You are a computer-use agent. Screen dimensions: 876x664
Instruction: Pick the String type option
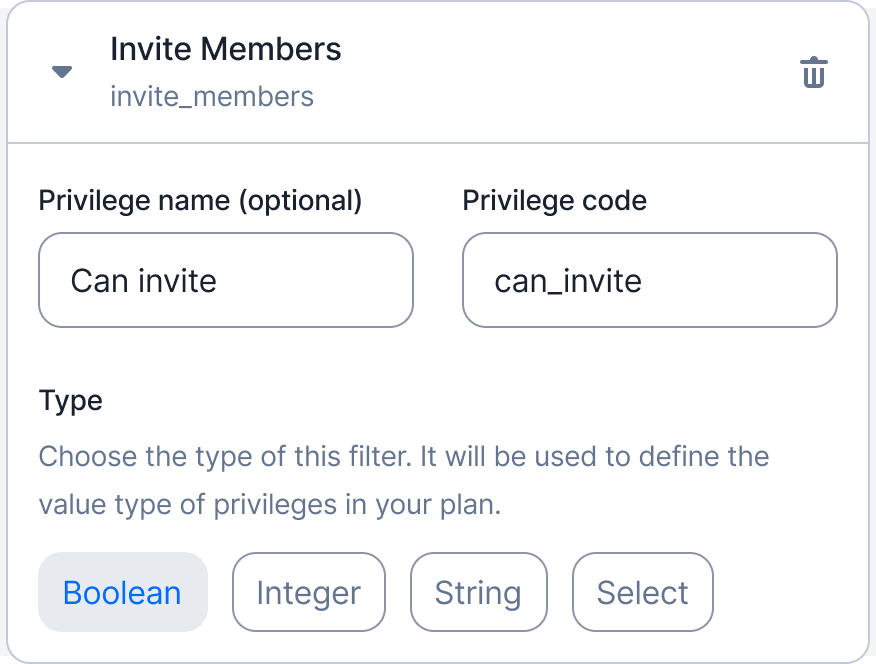click(x=479, y=592)
